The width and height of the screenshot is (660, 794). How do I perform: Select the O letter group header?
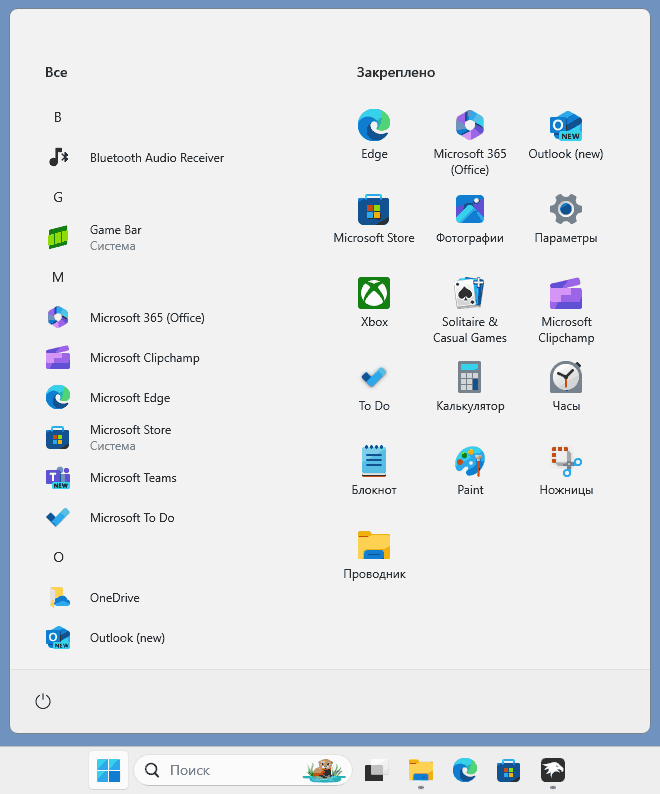pyautogui.click(x=58, y=558)
